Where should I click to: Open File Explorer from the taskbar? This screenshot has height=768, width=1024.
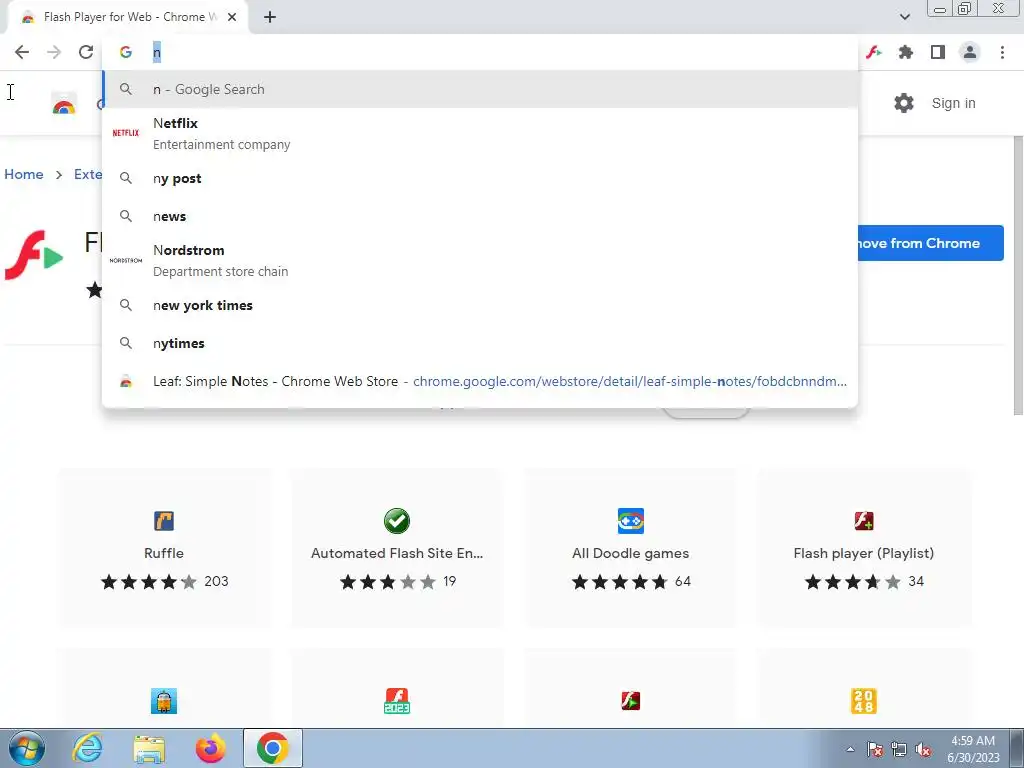149,748
